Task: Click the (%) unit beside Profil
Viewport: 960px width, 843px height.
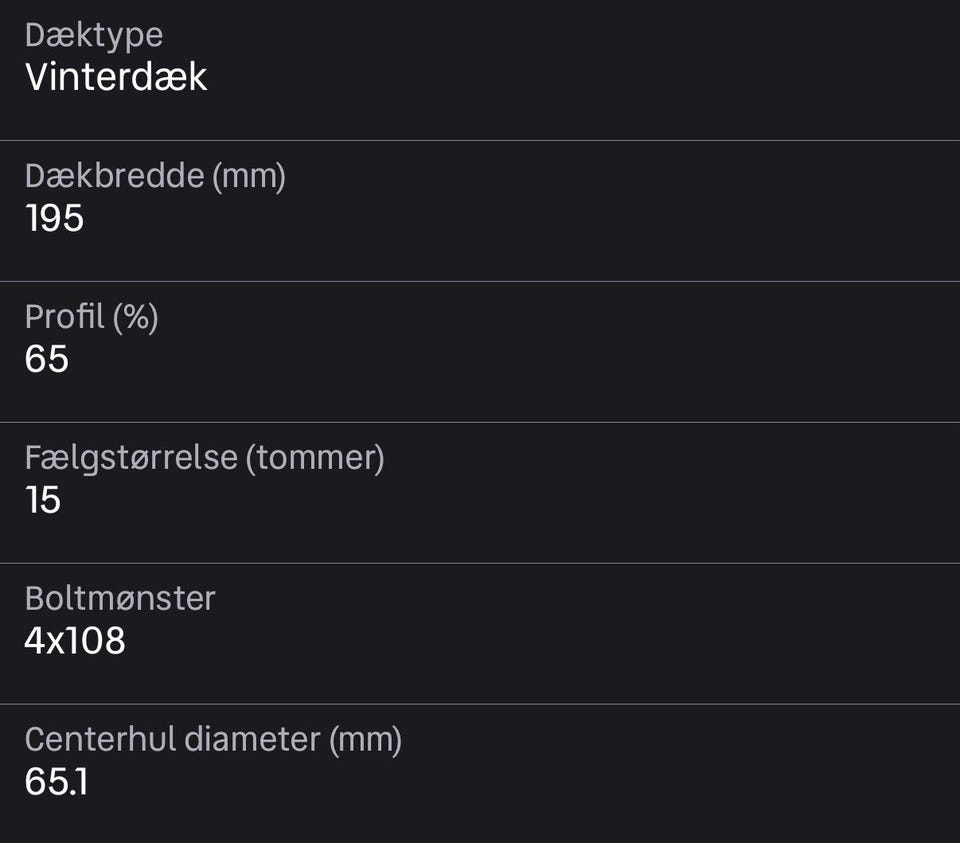Action: (136, 317)
